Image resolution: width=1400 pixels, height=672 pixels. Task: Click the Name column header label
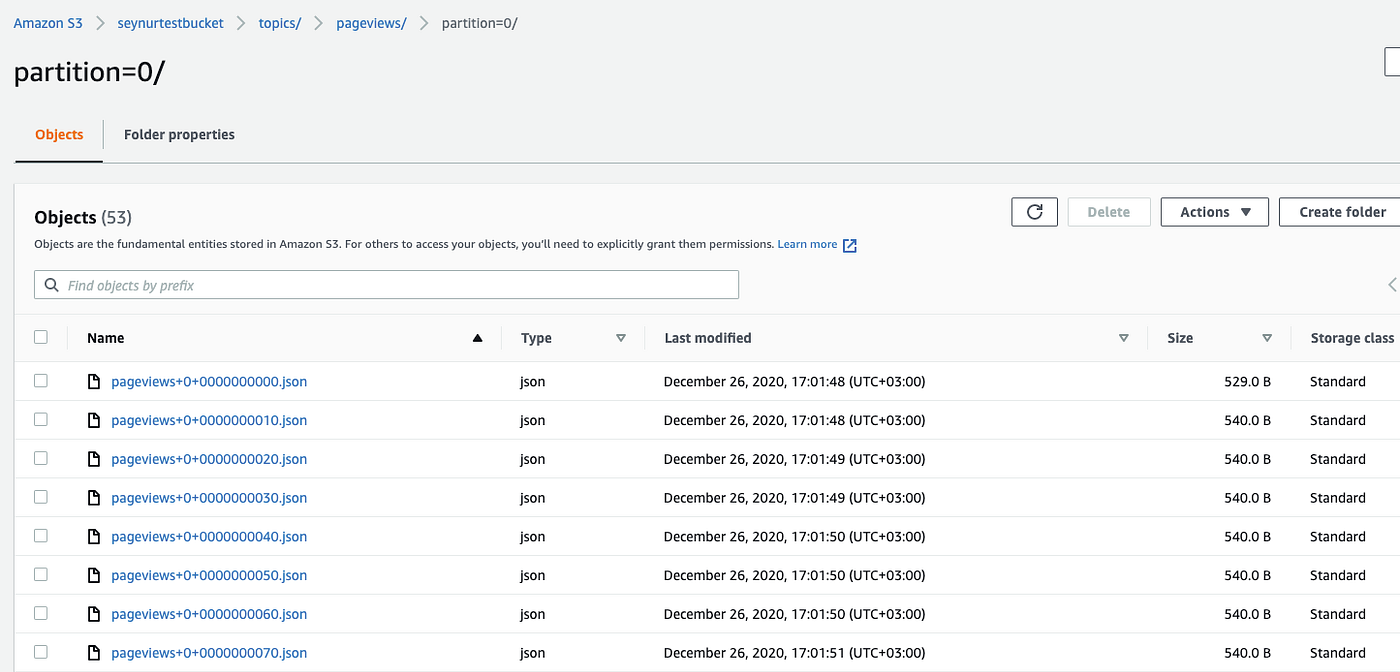click(x=105, y=338)
